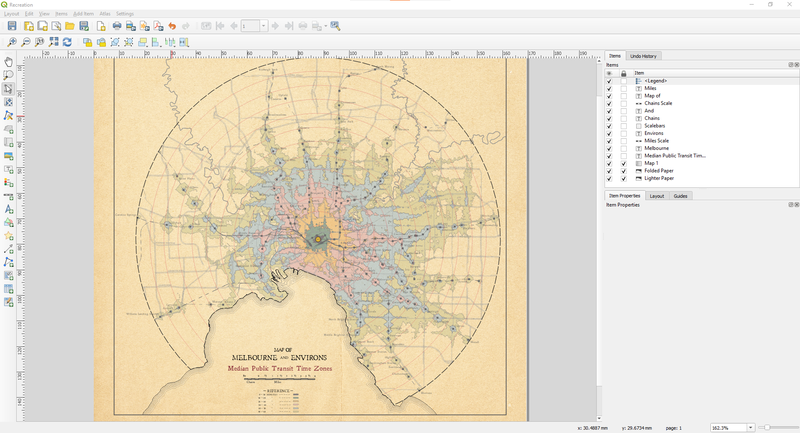The height and width of the screenshot is (433, 800).
Task: Add an arrow item
Action: 8,249
